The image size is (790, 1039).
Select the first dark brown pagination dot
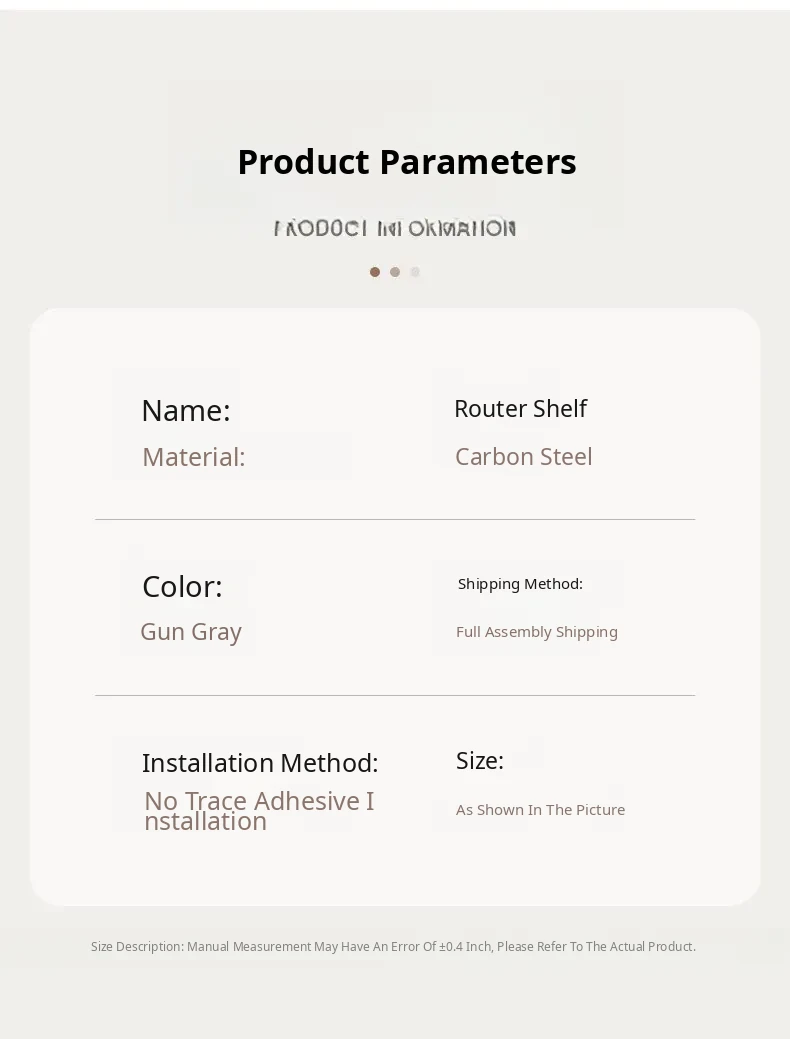tap(375, 272)
